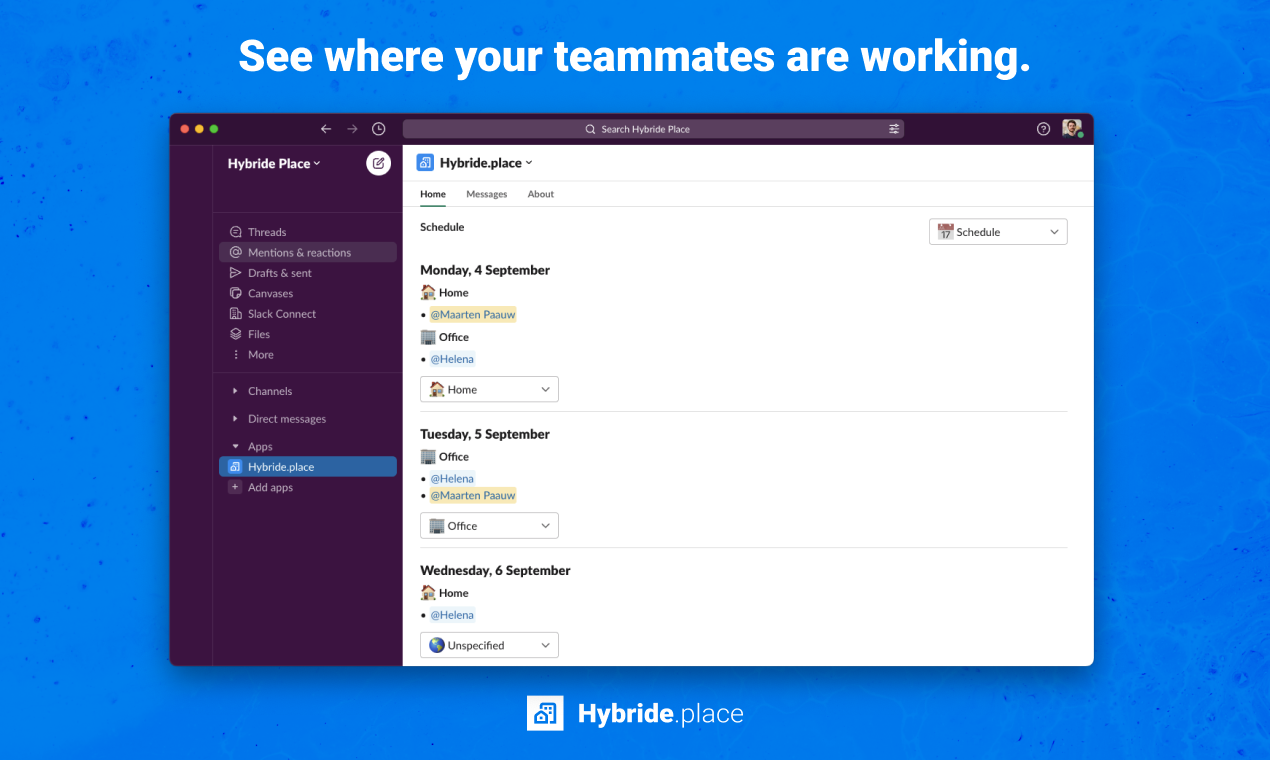Click the More three-dots icon
The image size is (1270, 760).
236,355
